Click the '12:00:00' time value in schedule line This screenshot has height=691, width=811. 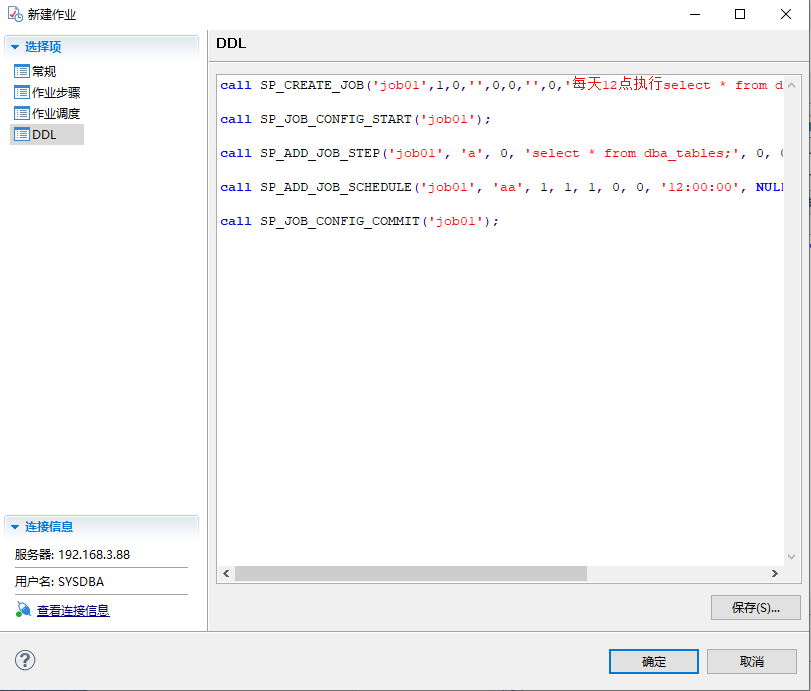pos(700,187)
